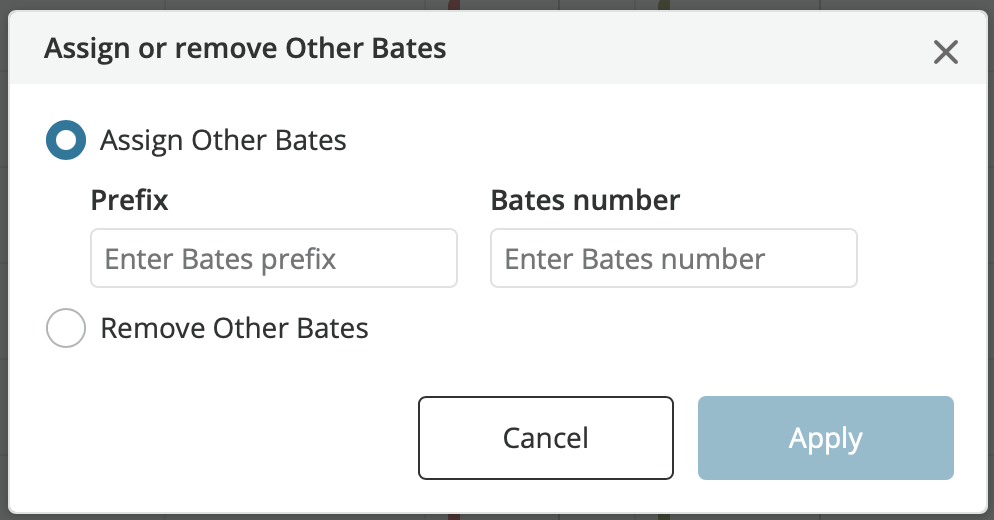Viewport: 994px width, 520px height.
Task: Select the Assign Other Bates radio button
Action: tap(66, 140)
